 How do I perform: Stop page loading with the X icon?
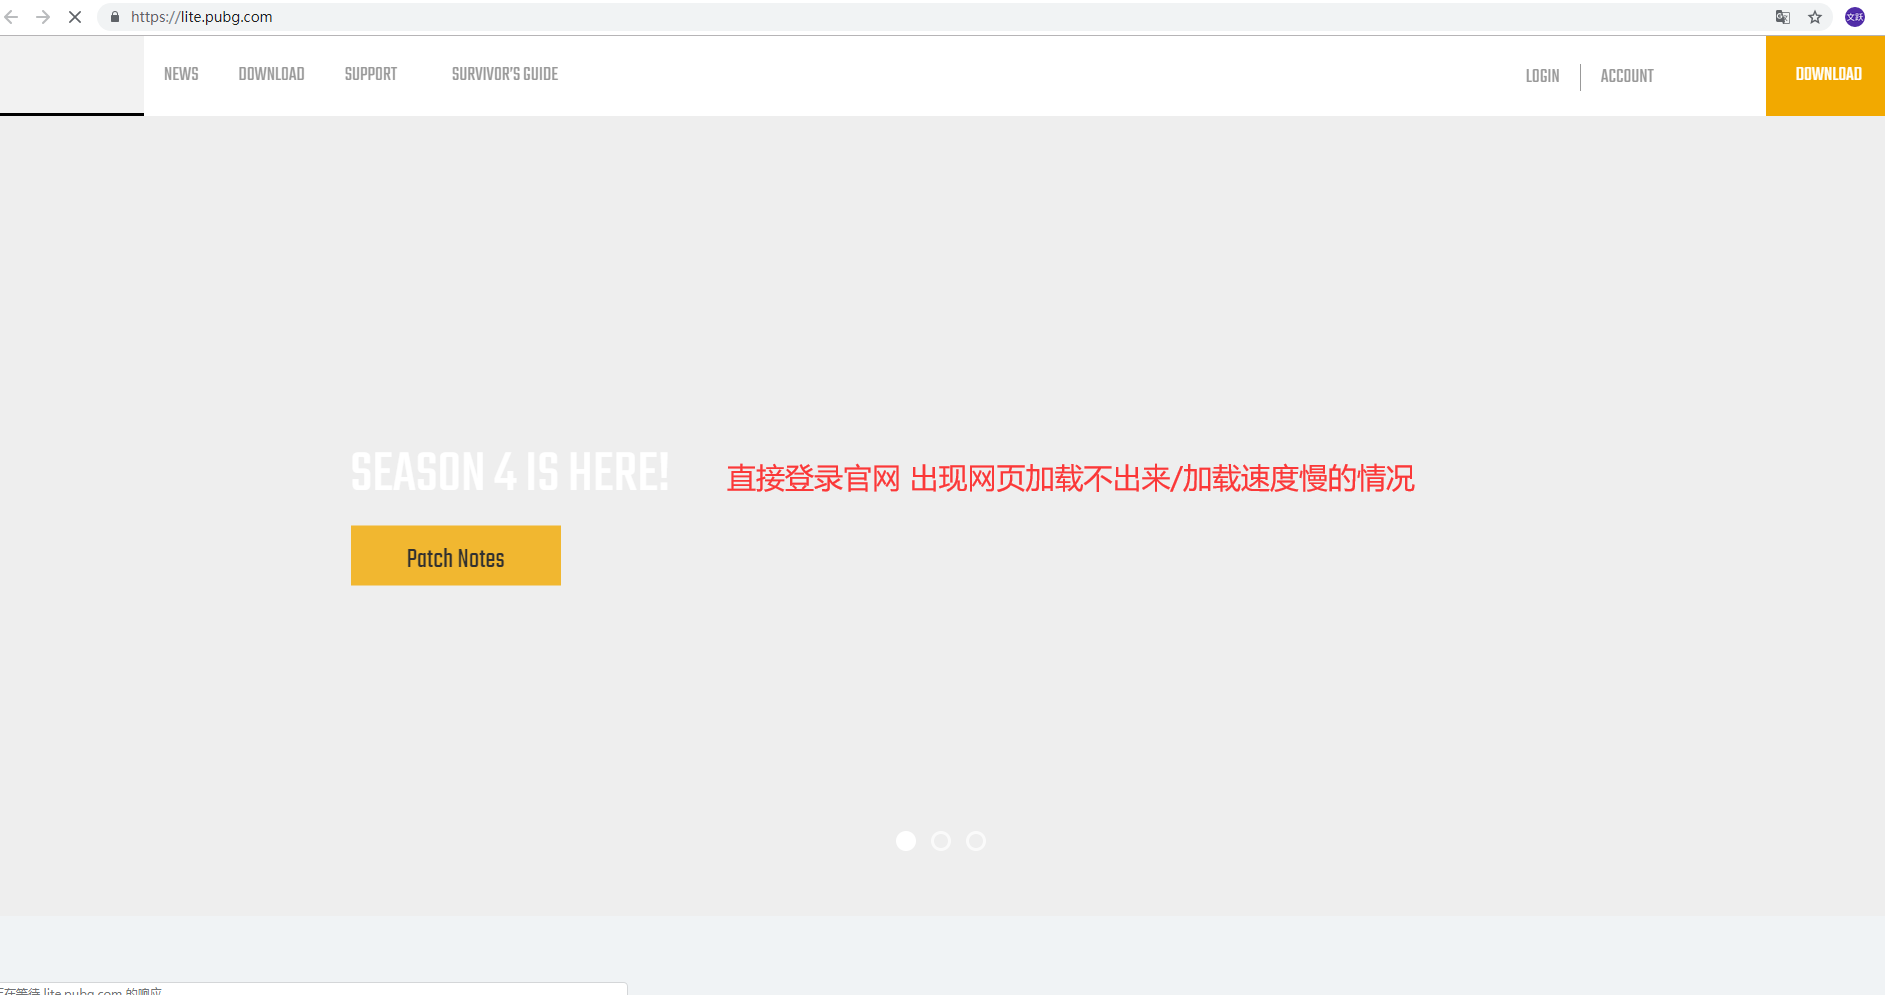pyautogui.click(x=75, y=17)
